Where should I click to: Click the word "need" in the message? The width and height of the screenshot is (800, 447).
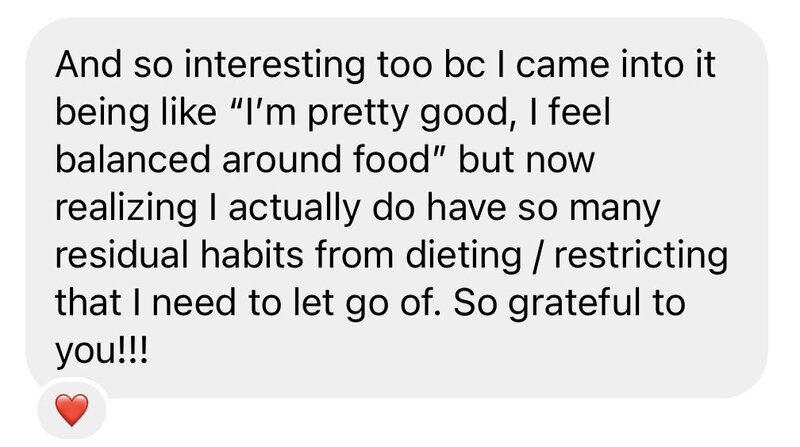194,302
